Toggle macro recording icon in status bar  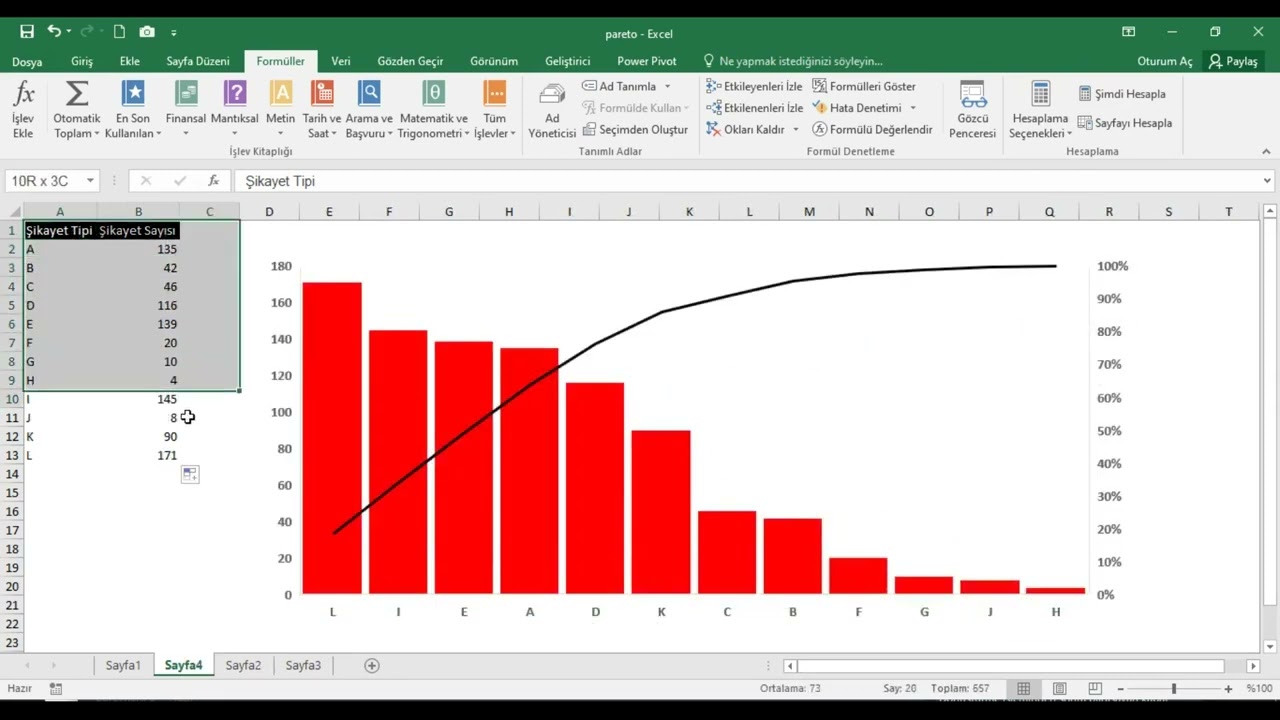point(56,689)
